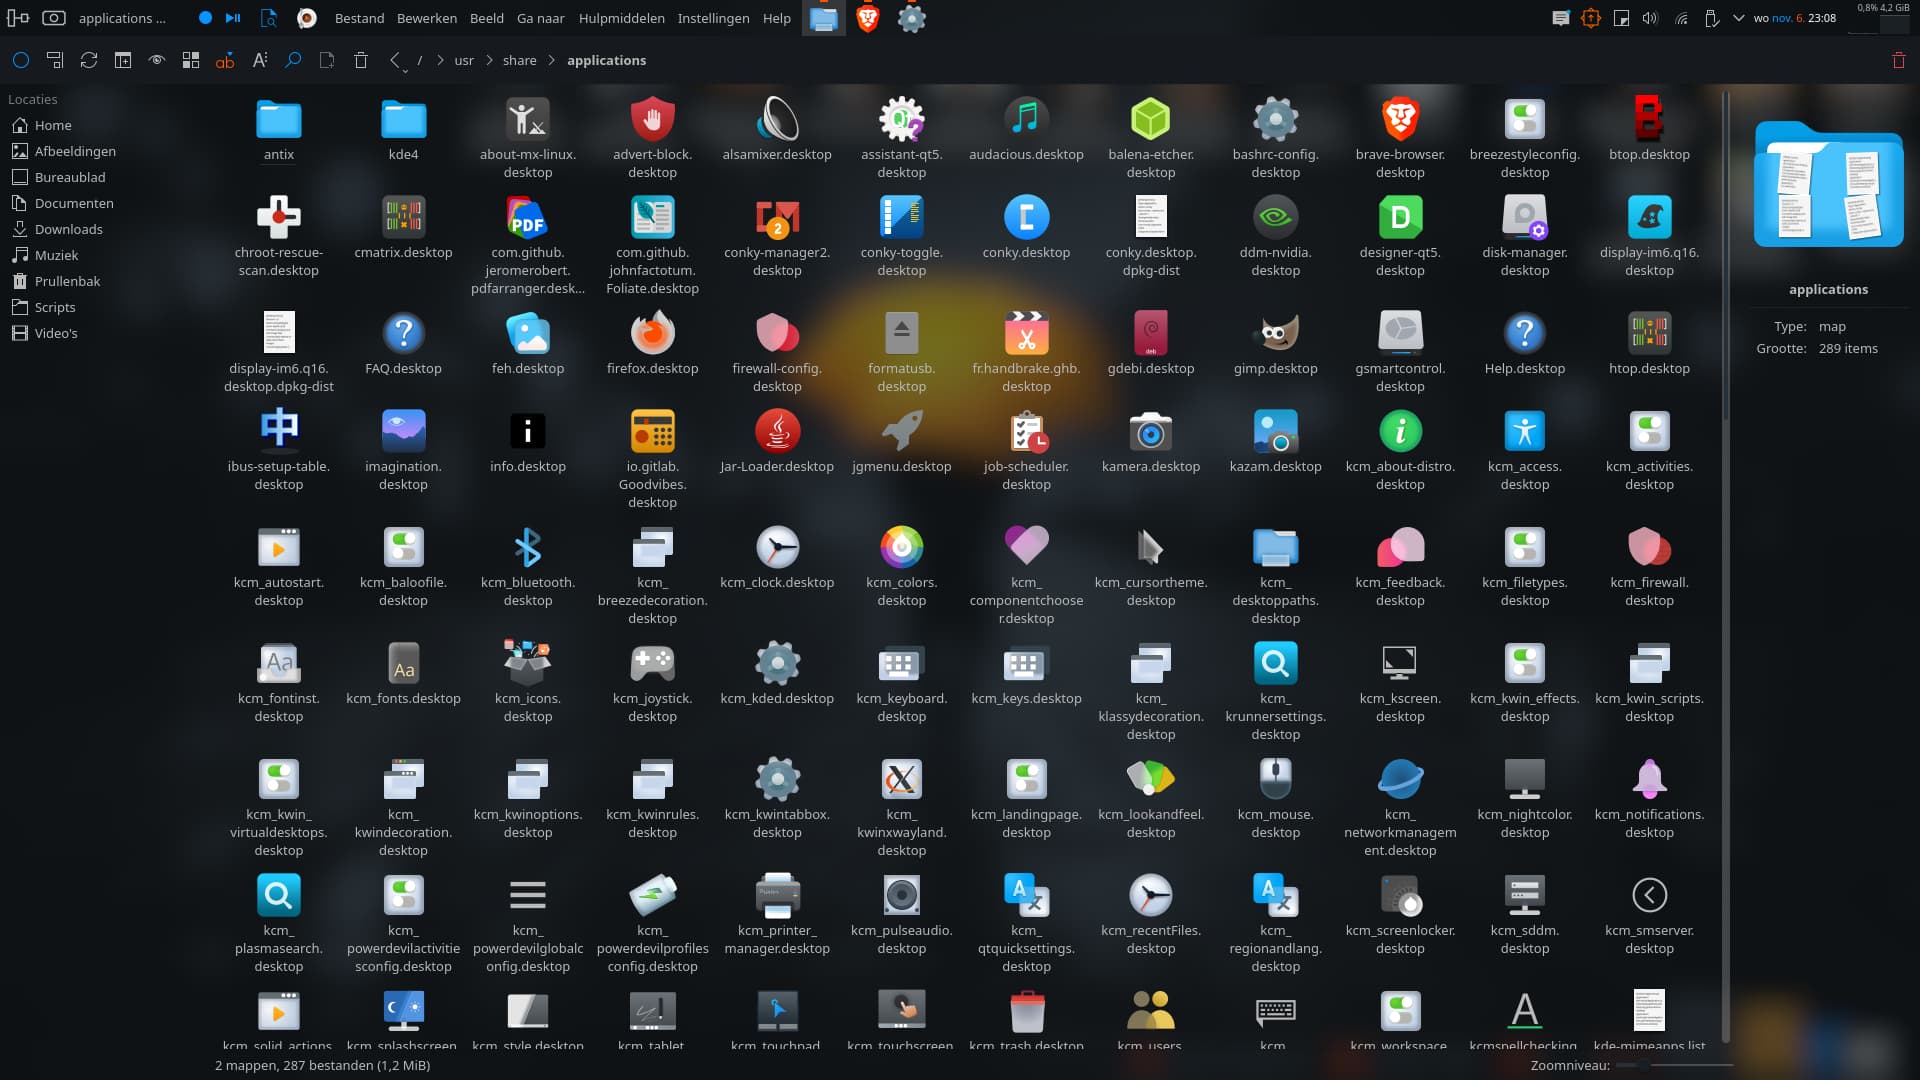
Task: Open the firefox.desktop launcher icon
Action: pos(652,333)
